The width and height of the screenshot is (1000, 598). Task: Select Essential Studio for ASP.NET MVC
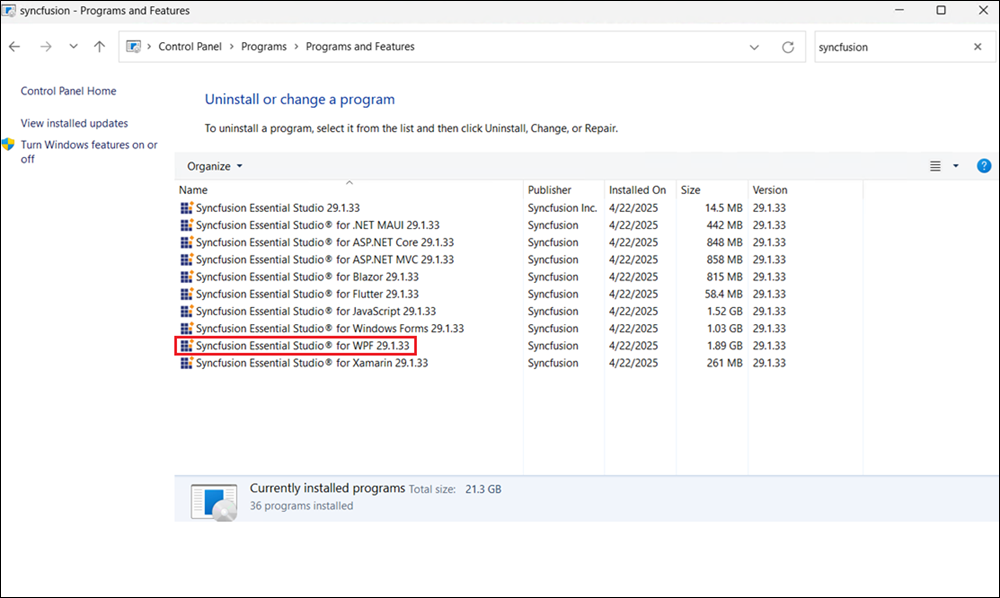point(325,259)
